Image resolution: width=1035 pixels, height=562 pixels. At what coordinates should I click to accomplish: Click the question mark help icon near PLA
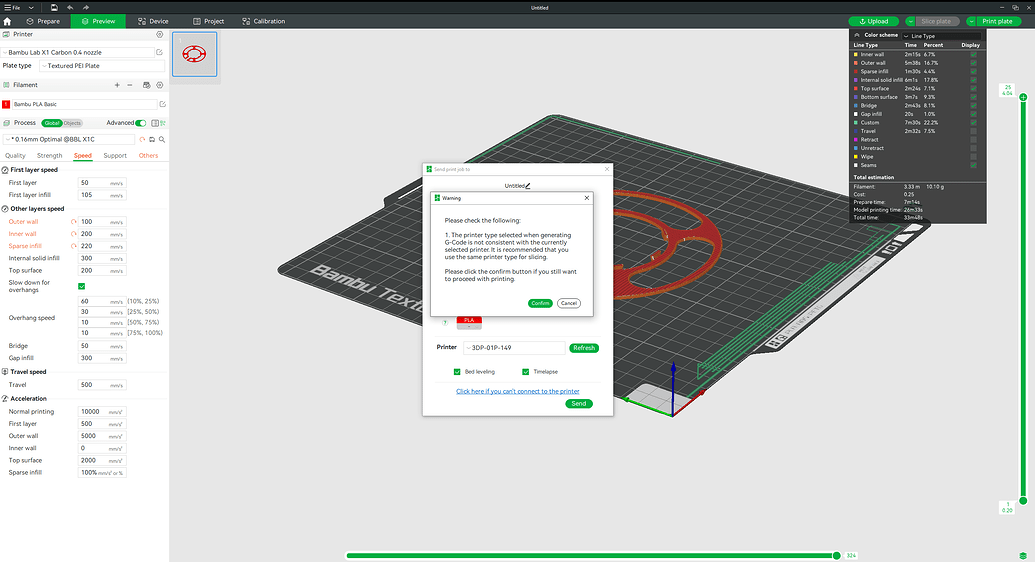click(x=445, y=323)
